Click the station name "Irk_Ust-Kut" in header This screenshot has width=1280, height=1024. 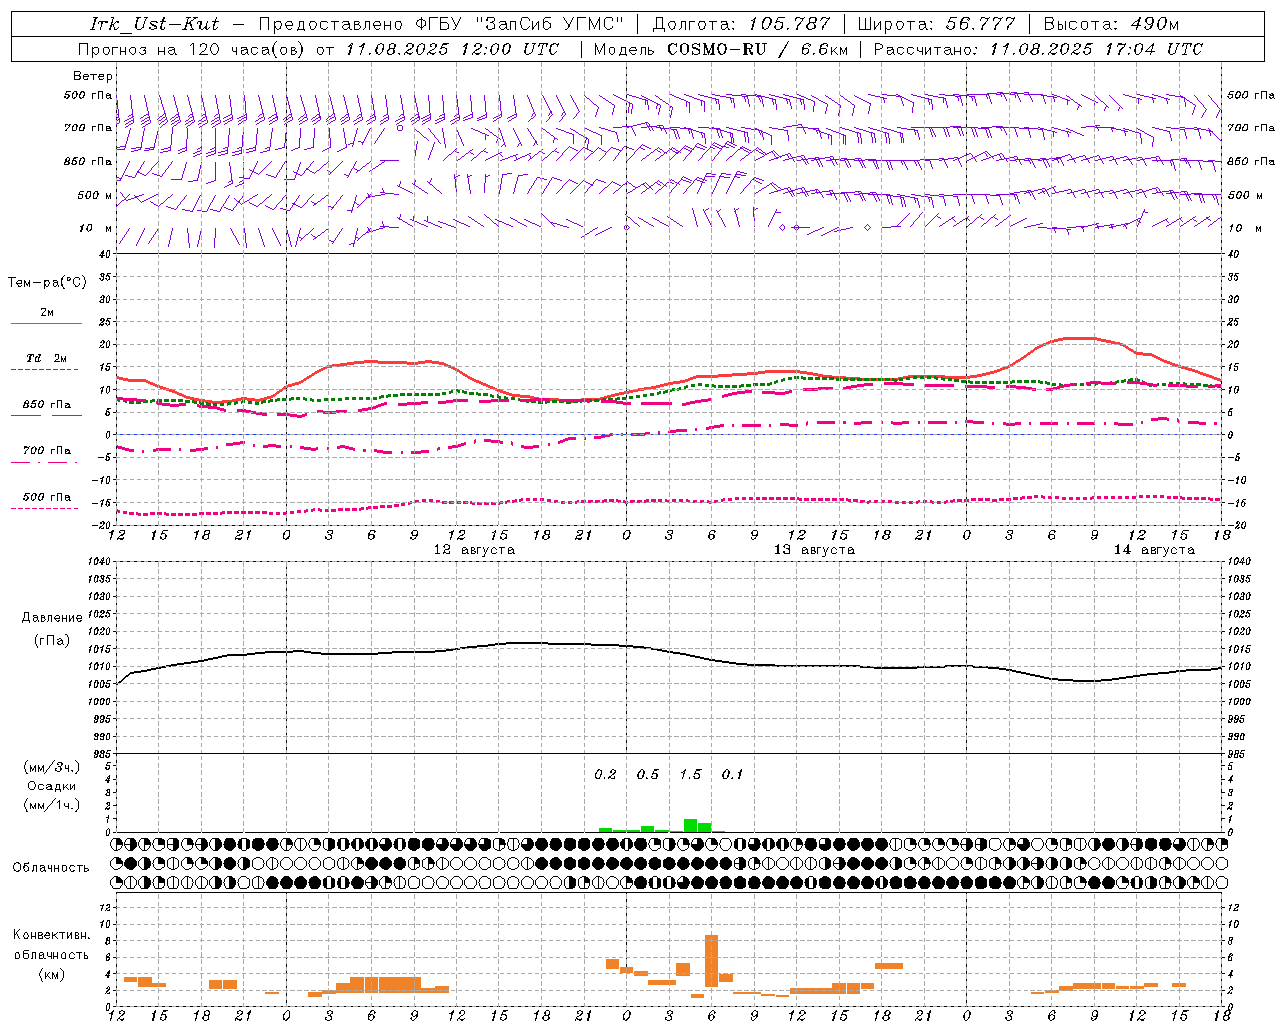[155, 24]
